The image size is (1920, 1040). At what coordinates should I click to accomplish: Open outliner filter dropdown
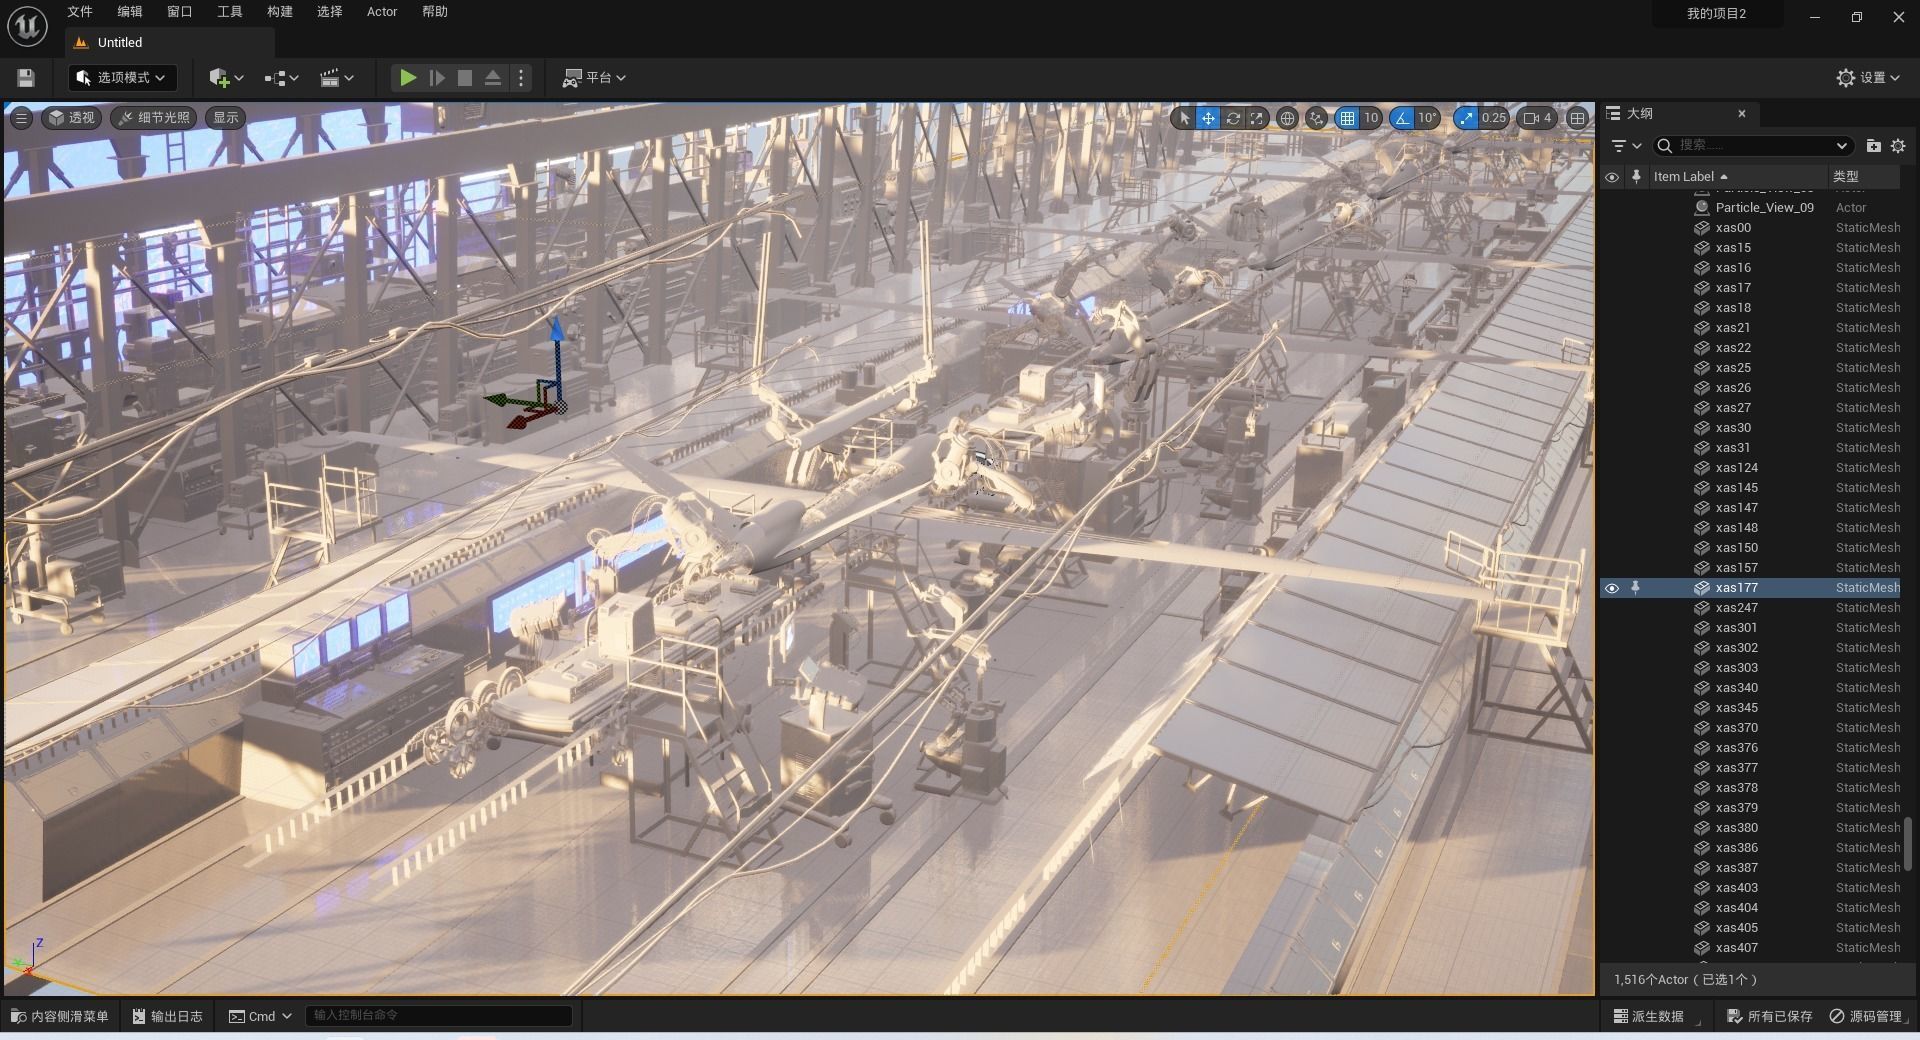point(1626,146)
